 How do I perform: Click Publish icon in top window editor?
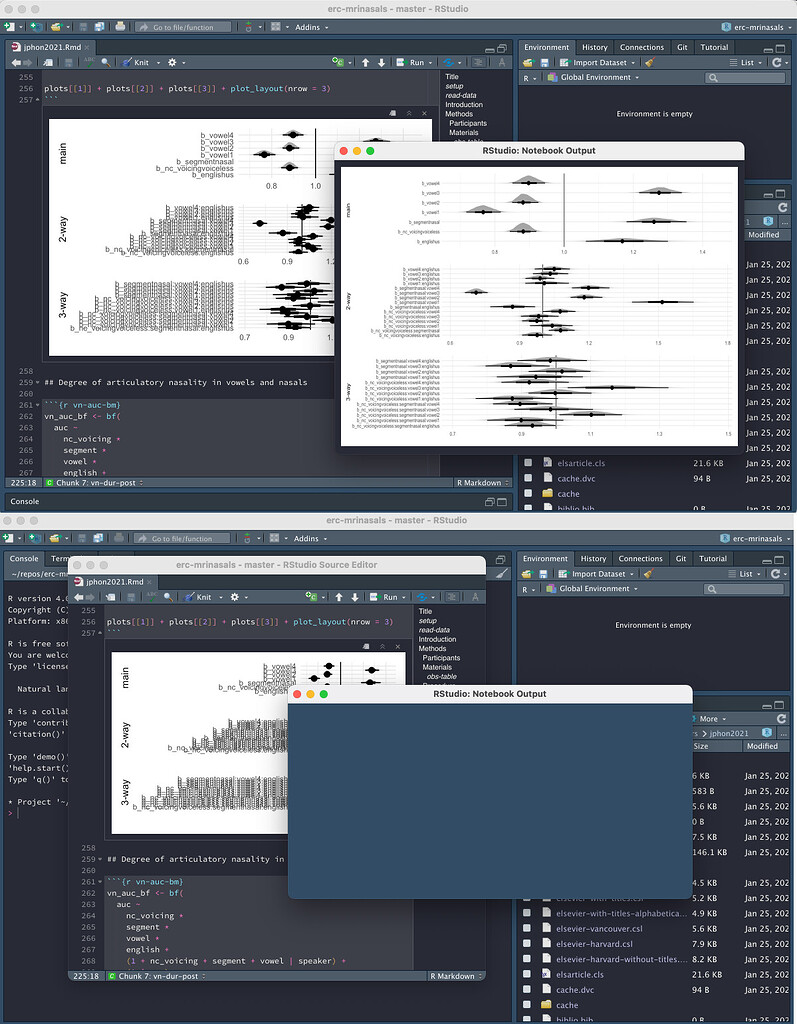tap(448, 62)
